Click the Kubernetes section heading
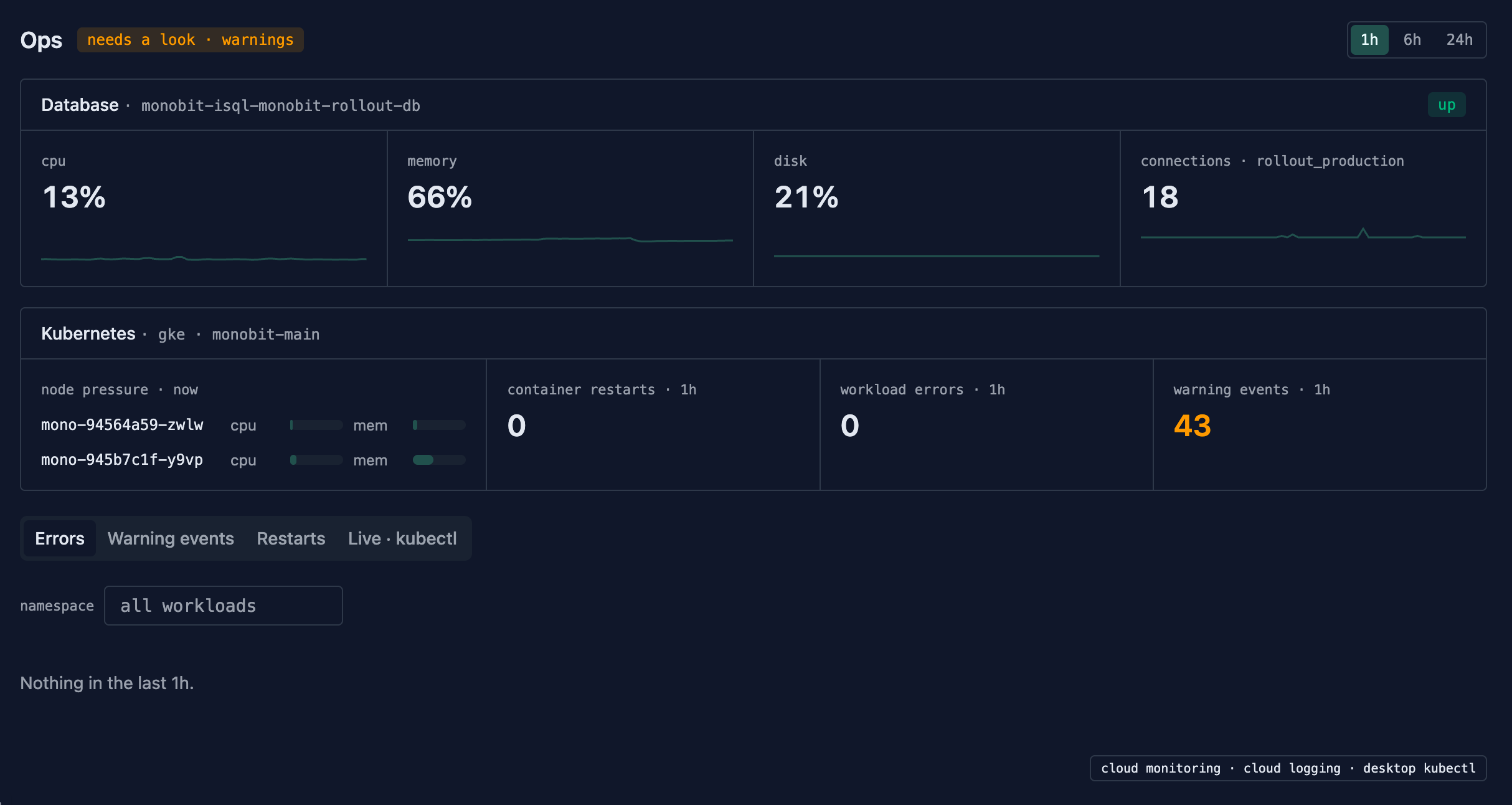The height and width of the screenshot is (805, 1512). (88, 333)
